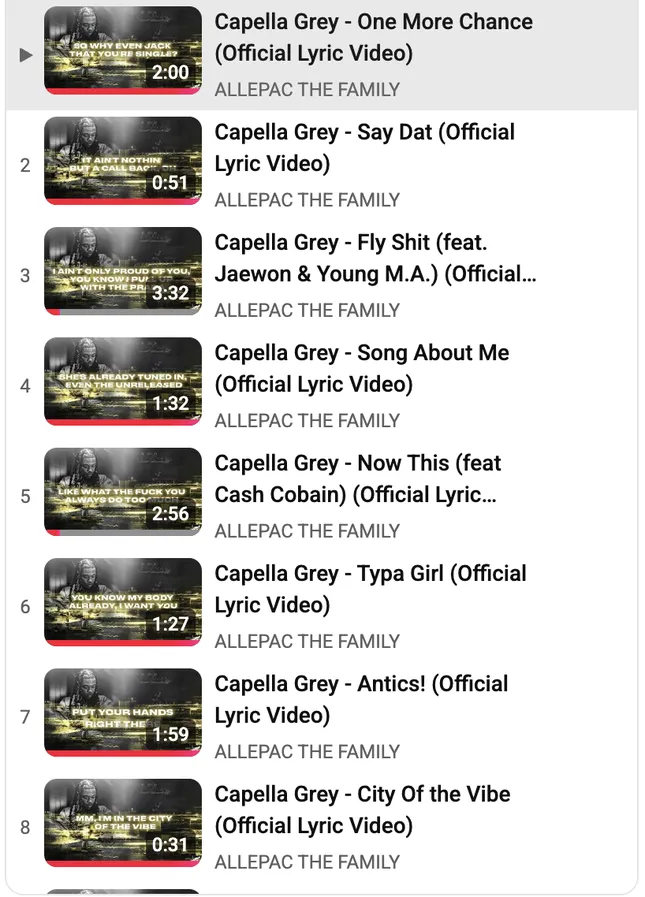This screenshot has height=897, width=645.
Task: Open the One More Chance video thumbnail
Action: [123, 50]
